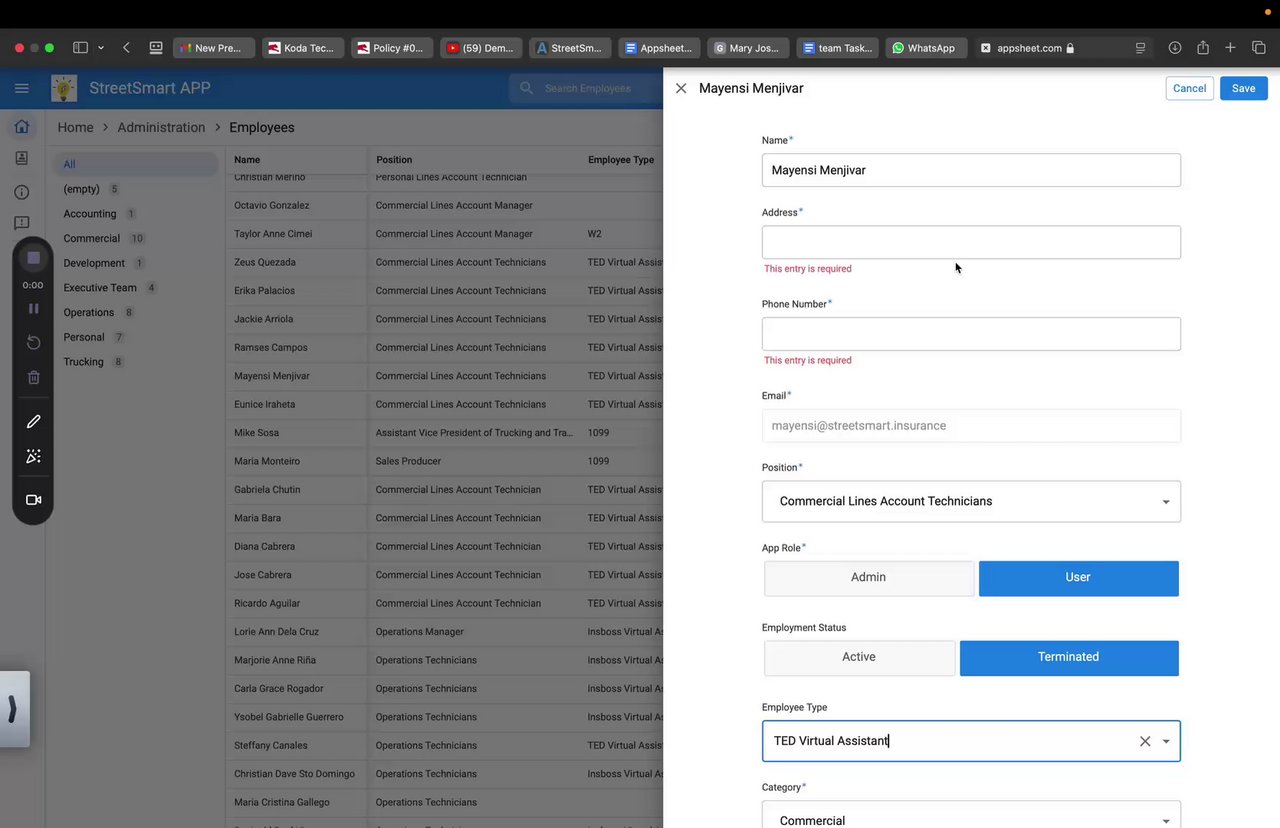The height and width of the screenshot is (828, 1280).
Task: Set Employment Status to Terminated
Action: (x=1069, y=658)
